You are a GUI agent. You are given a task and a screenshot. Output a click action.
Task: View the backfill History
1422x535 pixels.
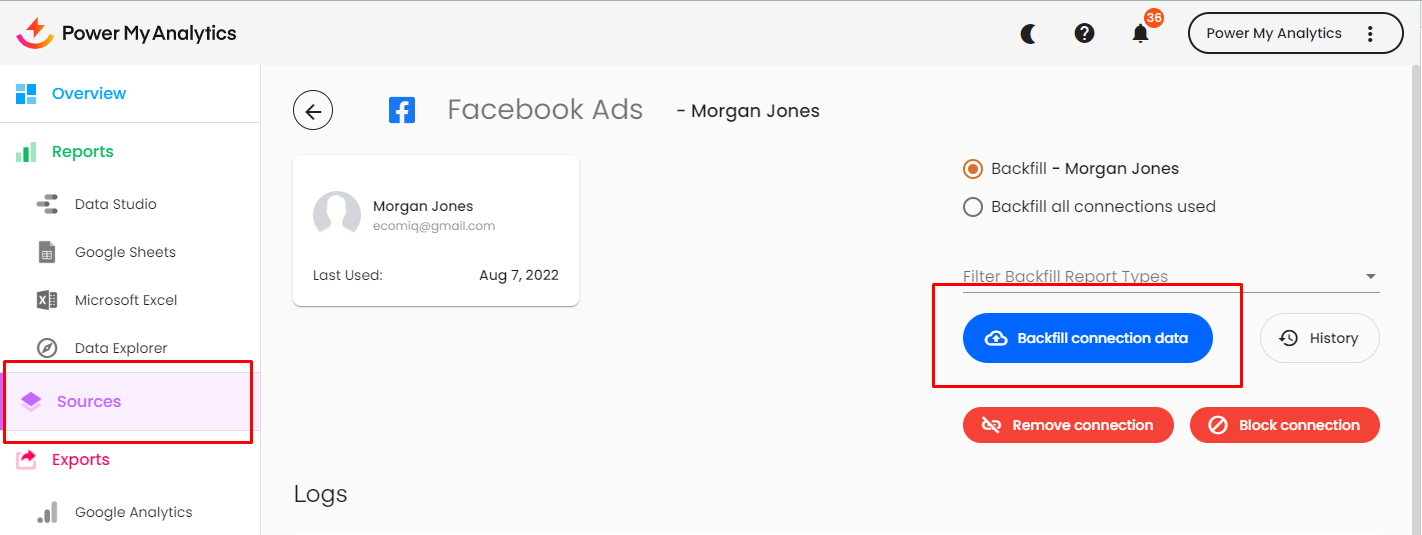pyautogui.click(x=1319, y=339)
